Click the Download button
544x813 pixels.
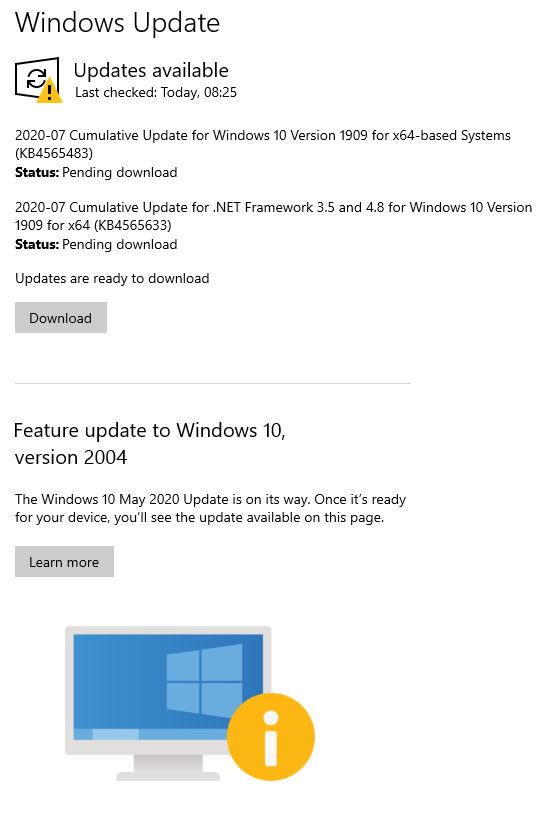[x=61, y=317]
